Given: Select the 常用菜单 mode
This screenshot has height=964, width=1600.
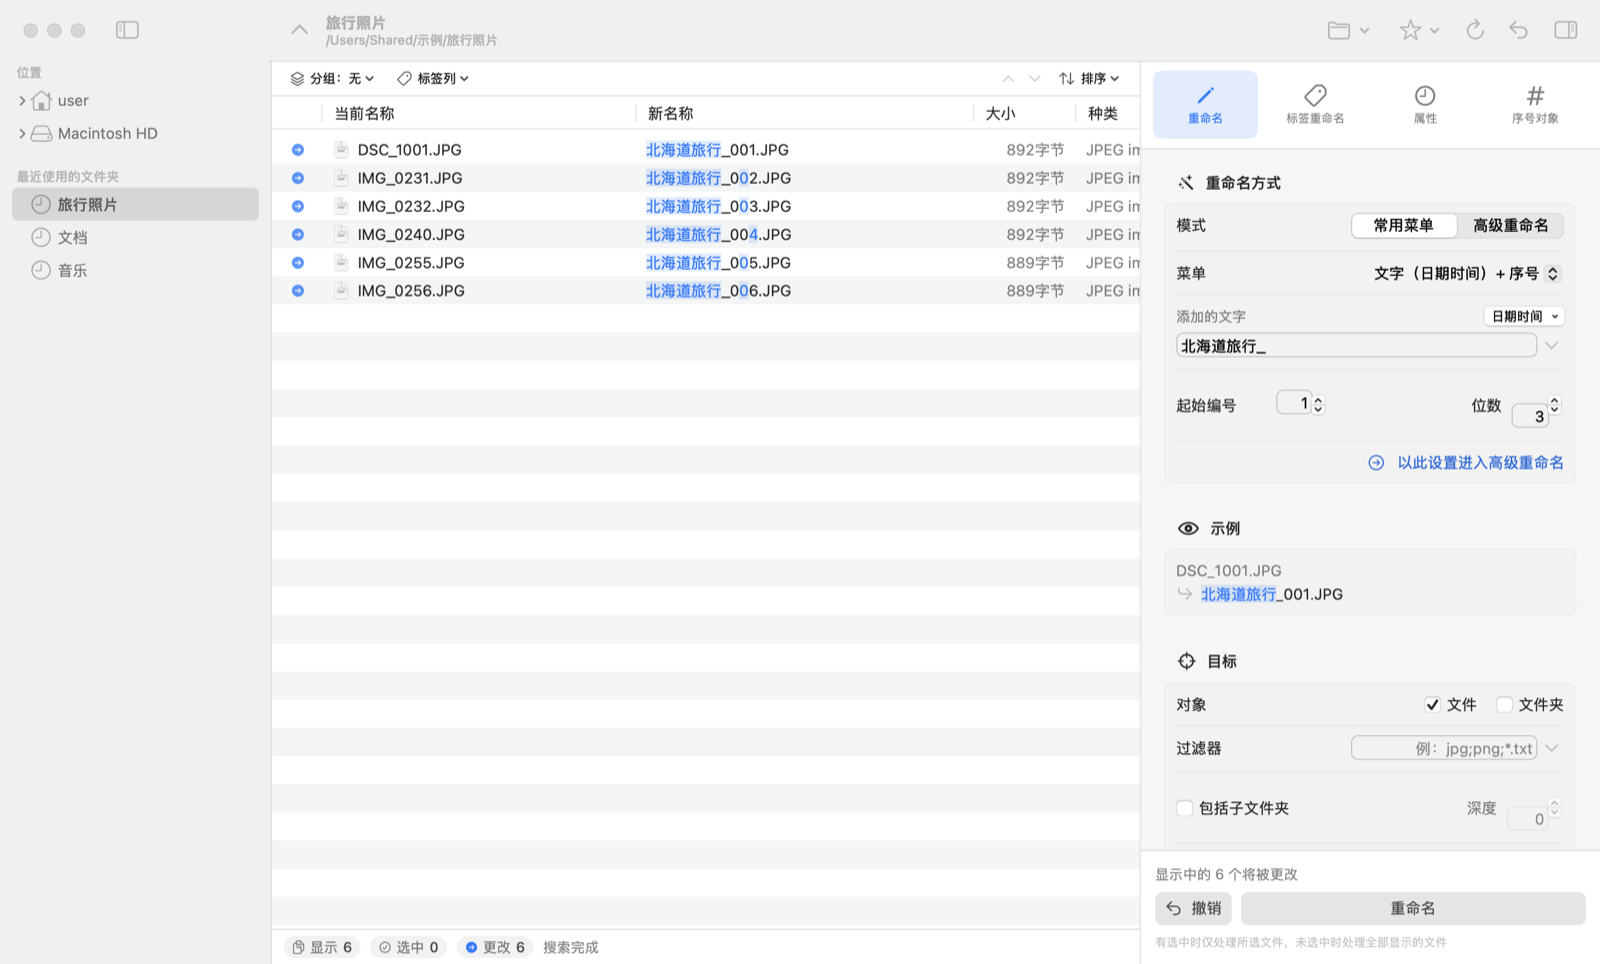Looking at the screenshot, I should pyautogui.click(x=1403, y=225).
